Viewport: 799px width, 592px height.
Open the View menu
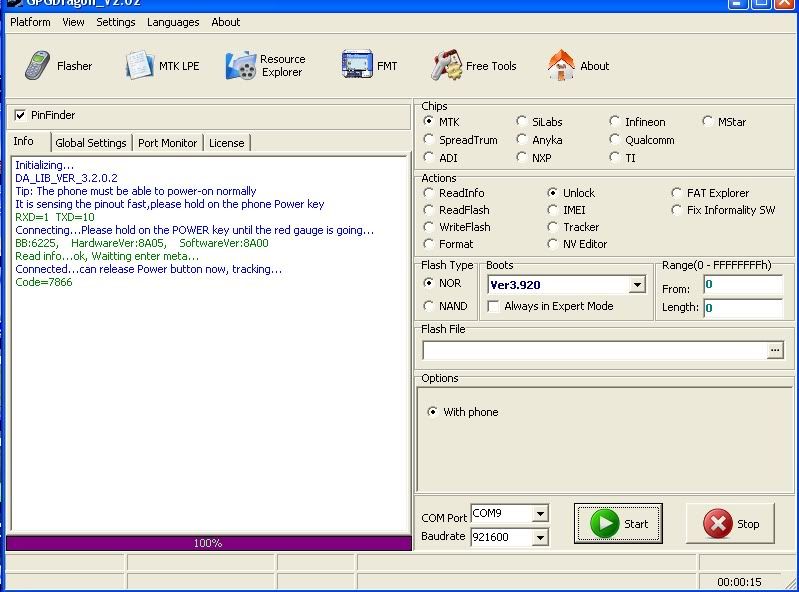pyautogui.click(x=73, y=22)
